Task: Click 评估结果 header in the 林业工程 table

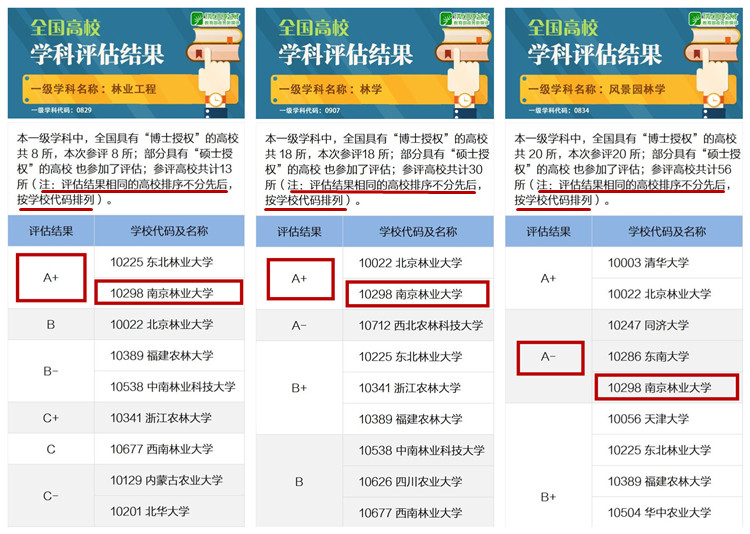Action: pyautogui.click(x=51, y=231)
